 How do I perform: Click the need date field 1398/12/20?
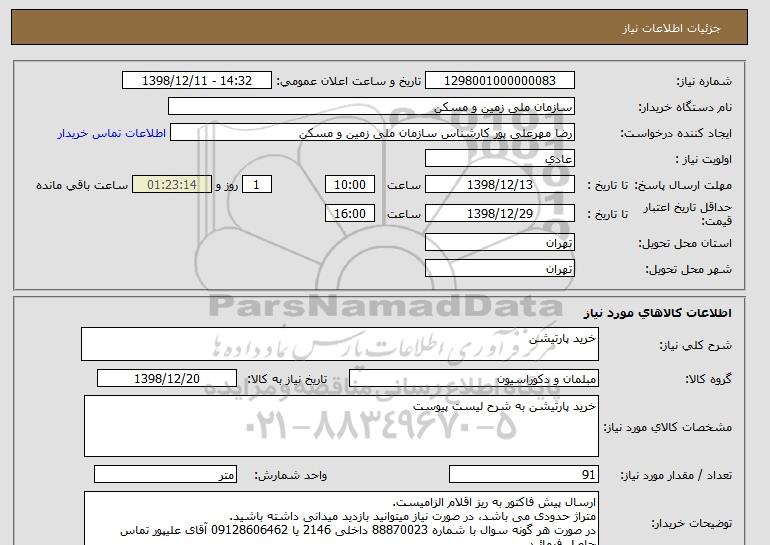[x=167, y=379]
